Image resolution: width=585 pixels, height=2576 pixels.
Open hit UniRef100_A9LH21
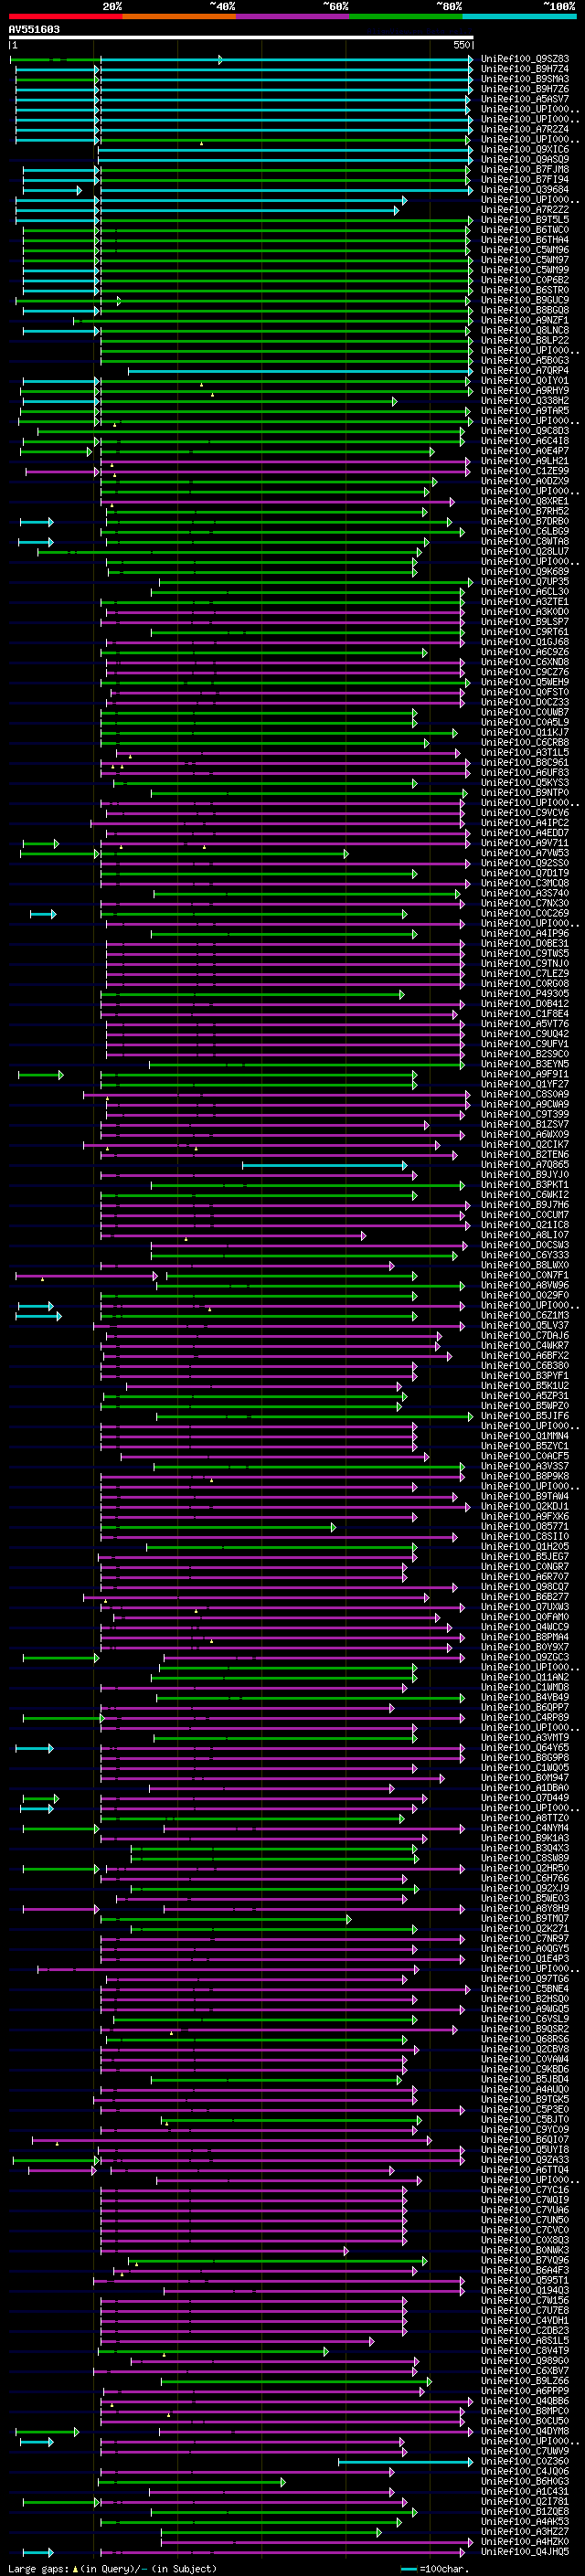[x=525, y=461]
